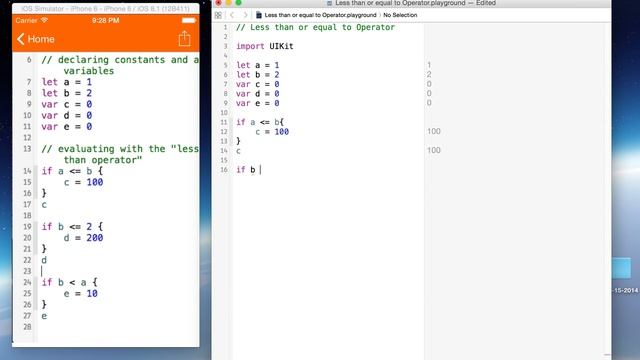The width and height of the screenshot is (640, 360).
Task: Click 'var d = 0' in the playground
Action: pos(258,93)
